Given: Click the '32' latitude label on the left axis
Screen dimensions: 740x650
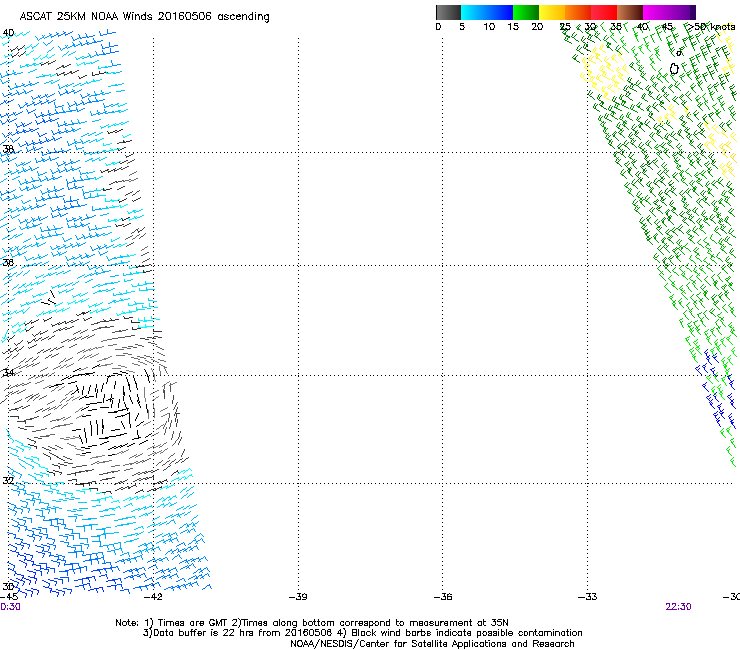Looking at the screenshot, I should [8, 481].
